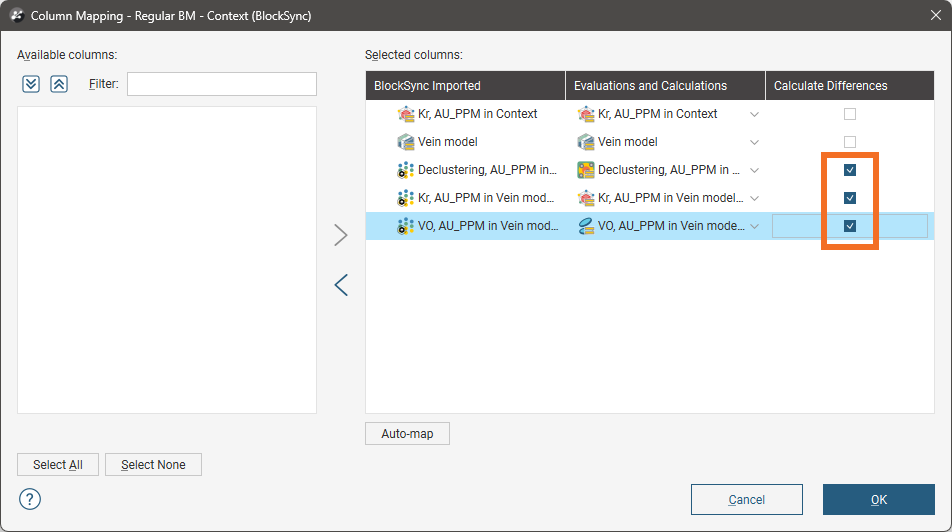This screenshot has height=532, width=952.
Task: Open the help question mark icon
Action: point(30,498)
